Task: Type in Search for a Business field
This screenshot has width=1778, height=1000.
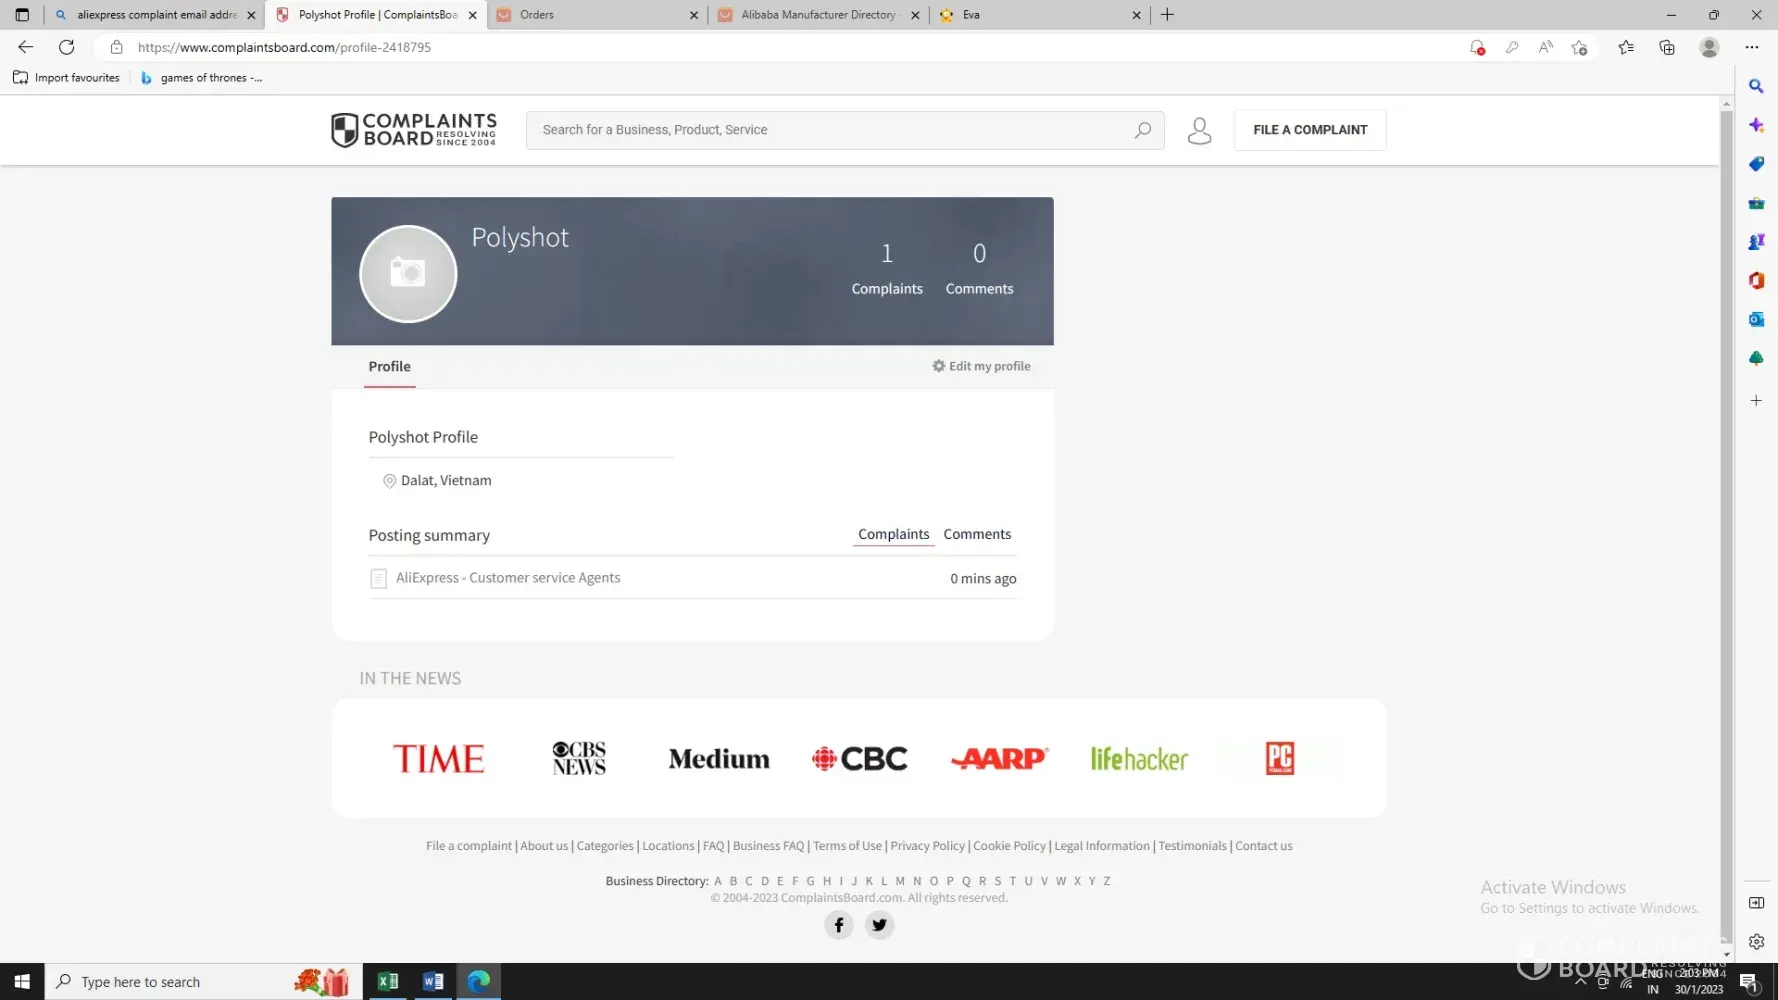Action: tap(830, 130)
